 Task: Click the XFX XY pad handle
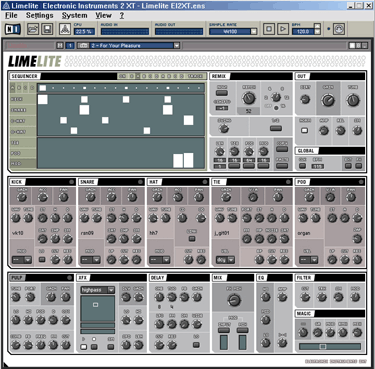[x=95, y=304]
